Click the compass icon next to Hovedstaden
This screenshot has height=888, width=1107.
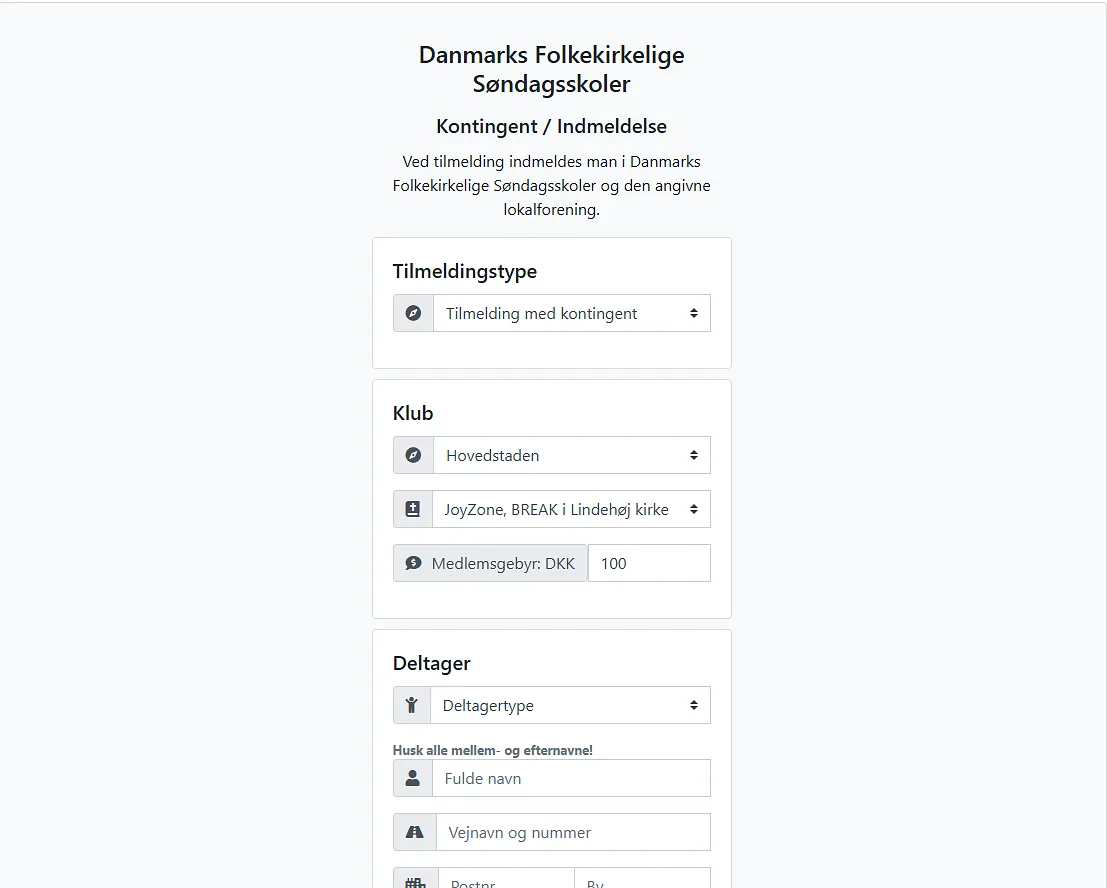coord(413,455)
